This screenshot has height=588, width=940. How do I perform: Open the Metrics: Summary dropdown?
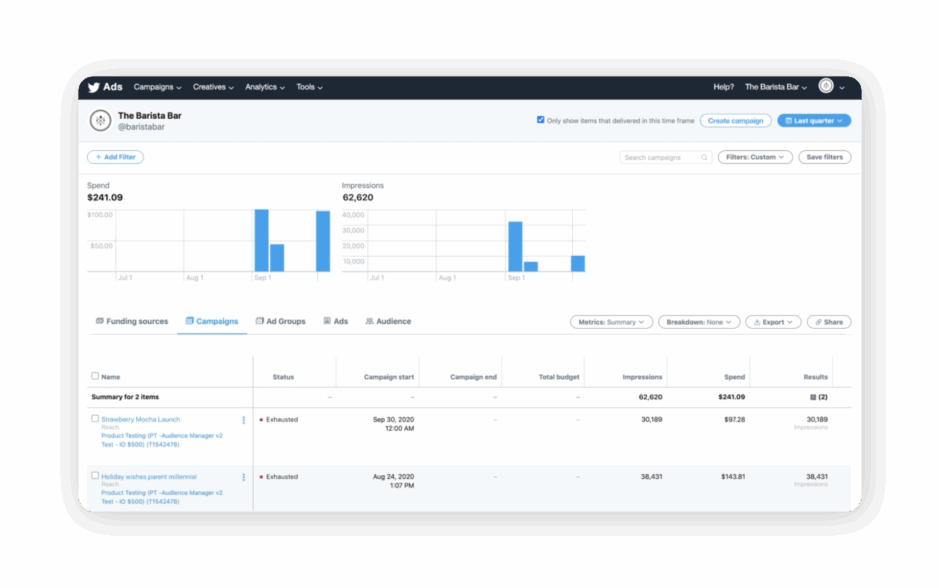tap(611, 321)
